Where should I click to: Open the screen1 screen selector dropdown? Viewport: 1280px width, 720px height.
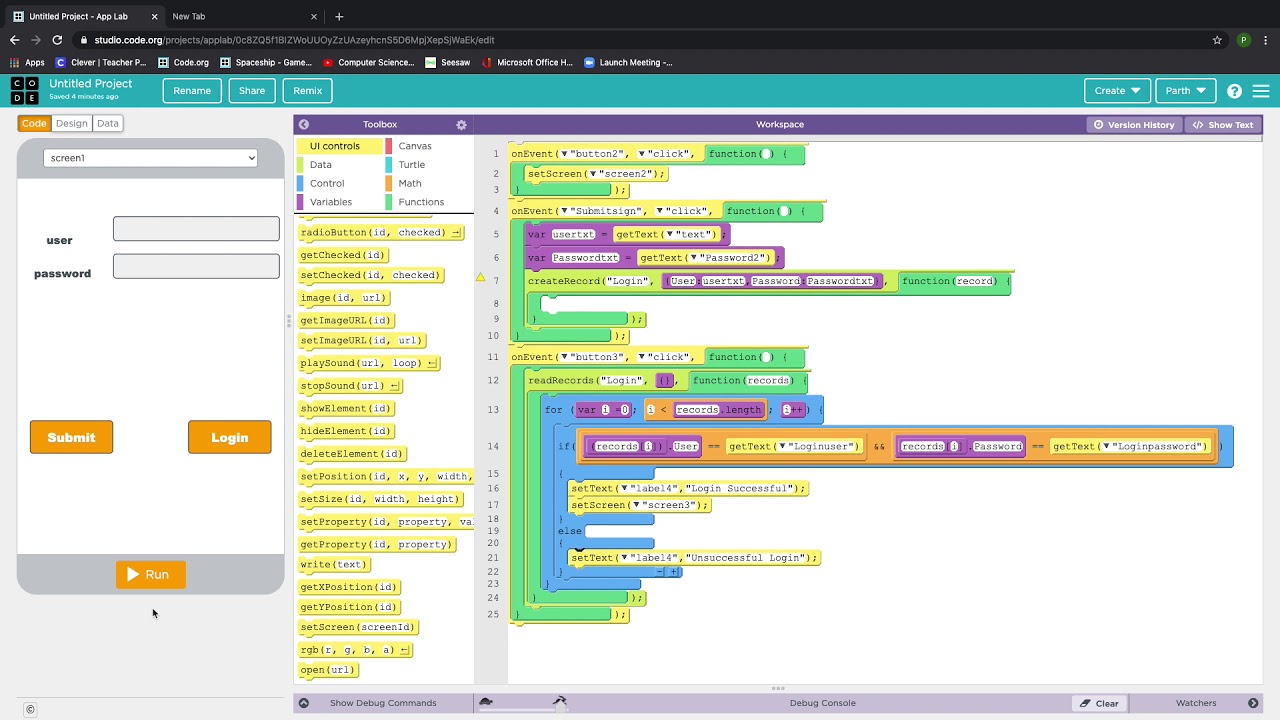click(150, 158)
